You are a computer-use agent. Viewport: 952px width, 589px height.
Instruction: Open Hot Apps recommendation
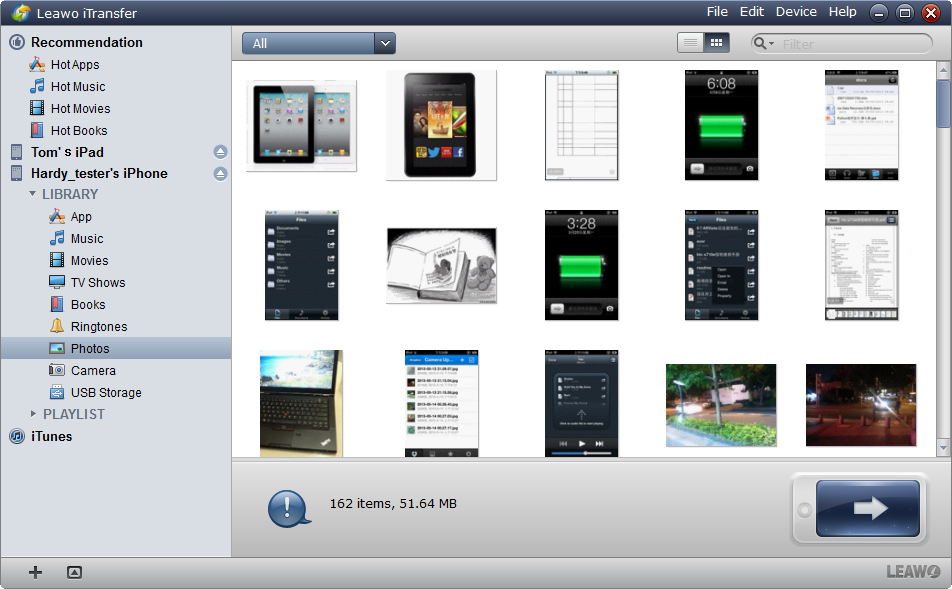point(75,64)
